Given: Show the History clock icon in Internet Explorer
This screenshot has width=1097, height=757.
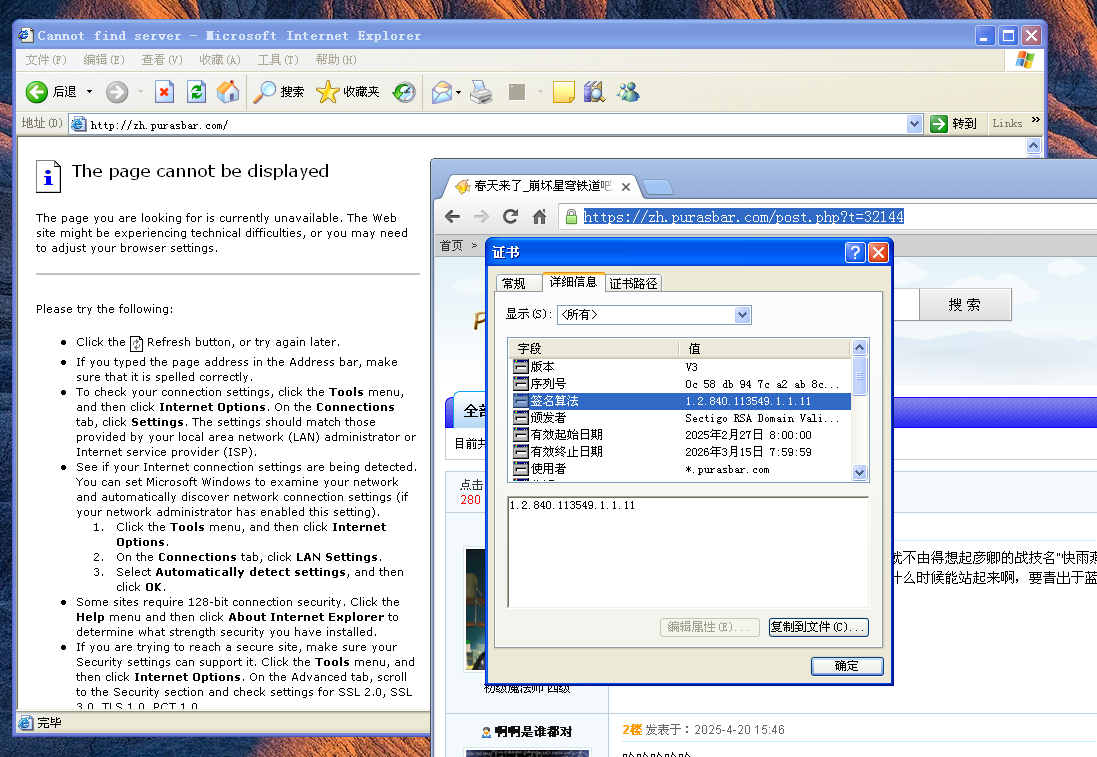Looking at the screenshot, I should 404,92.
